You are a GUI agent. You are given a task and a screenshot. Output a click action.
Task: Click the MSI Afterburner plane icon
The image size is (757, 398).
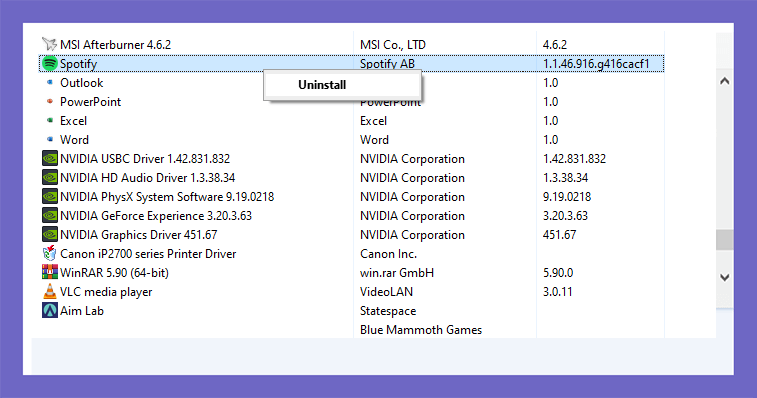pos(49,44)
